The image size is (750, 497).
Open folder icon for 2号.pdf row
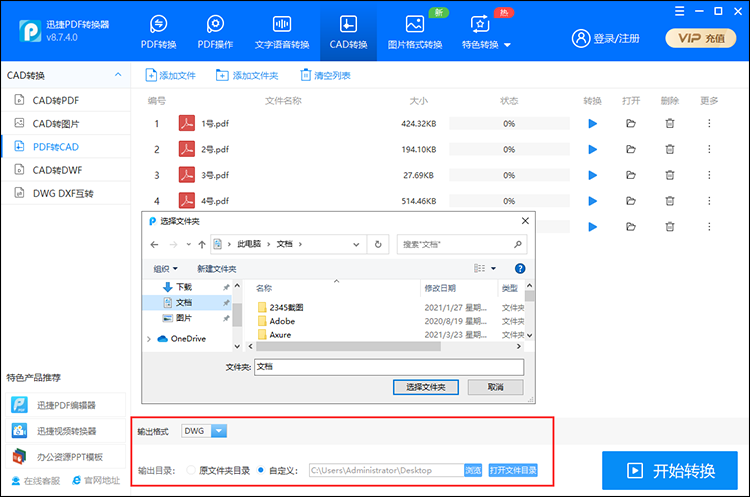coord(631,149)
